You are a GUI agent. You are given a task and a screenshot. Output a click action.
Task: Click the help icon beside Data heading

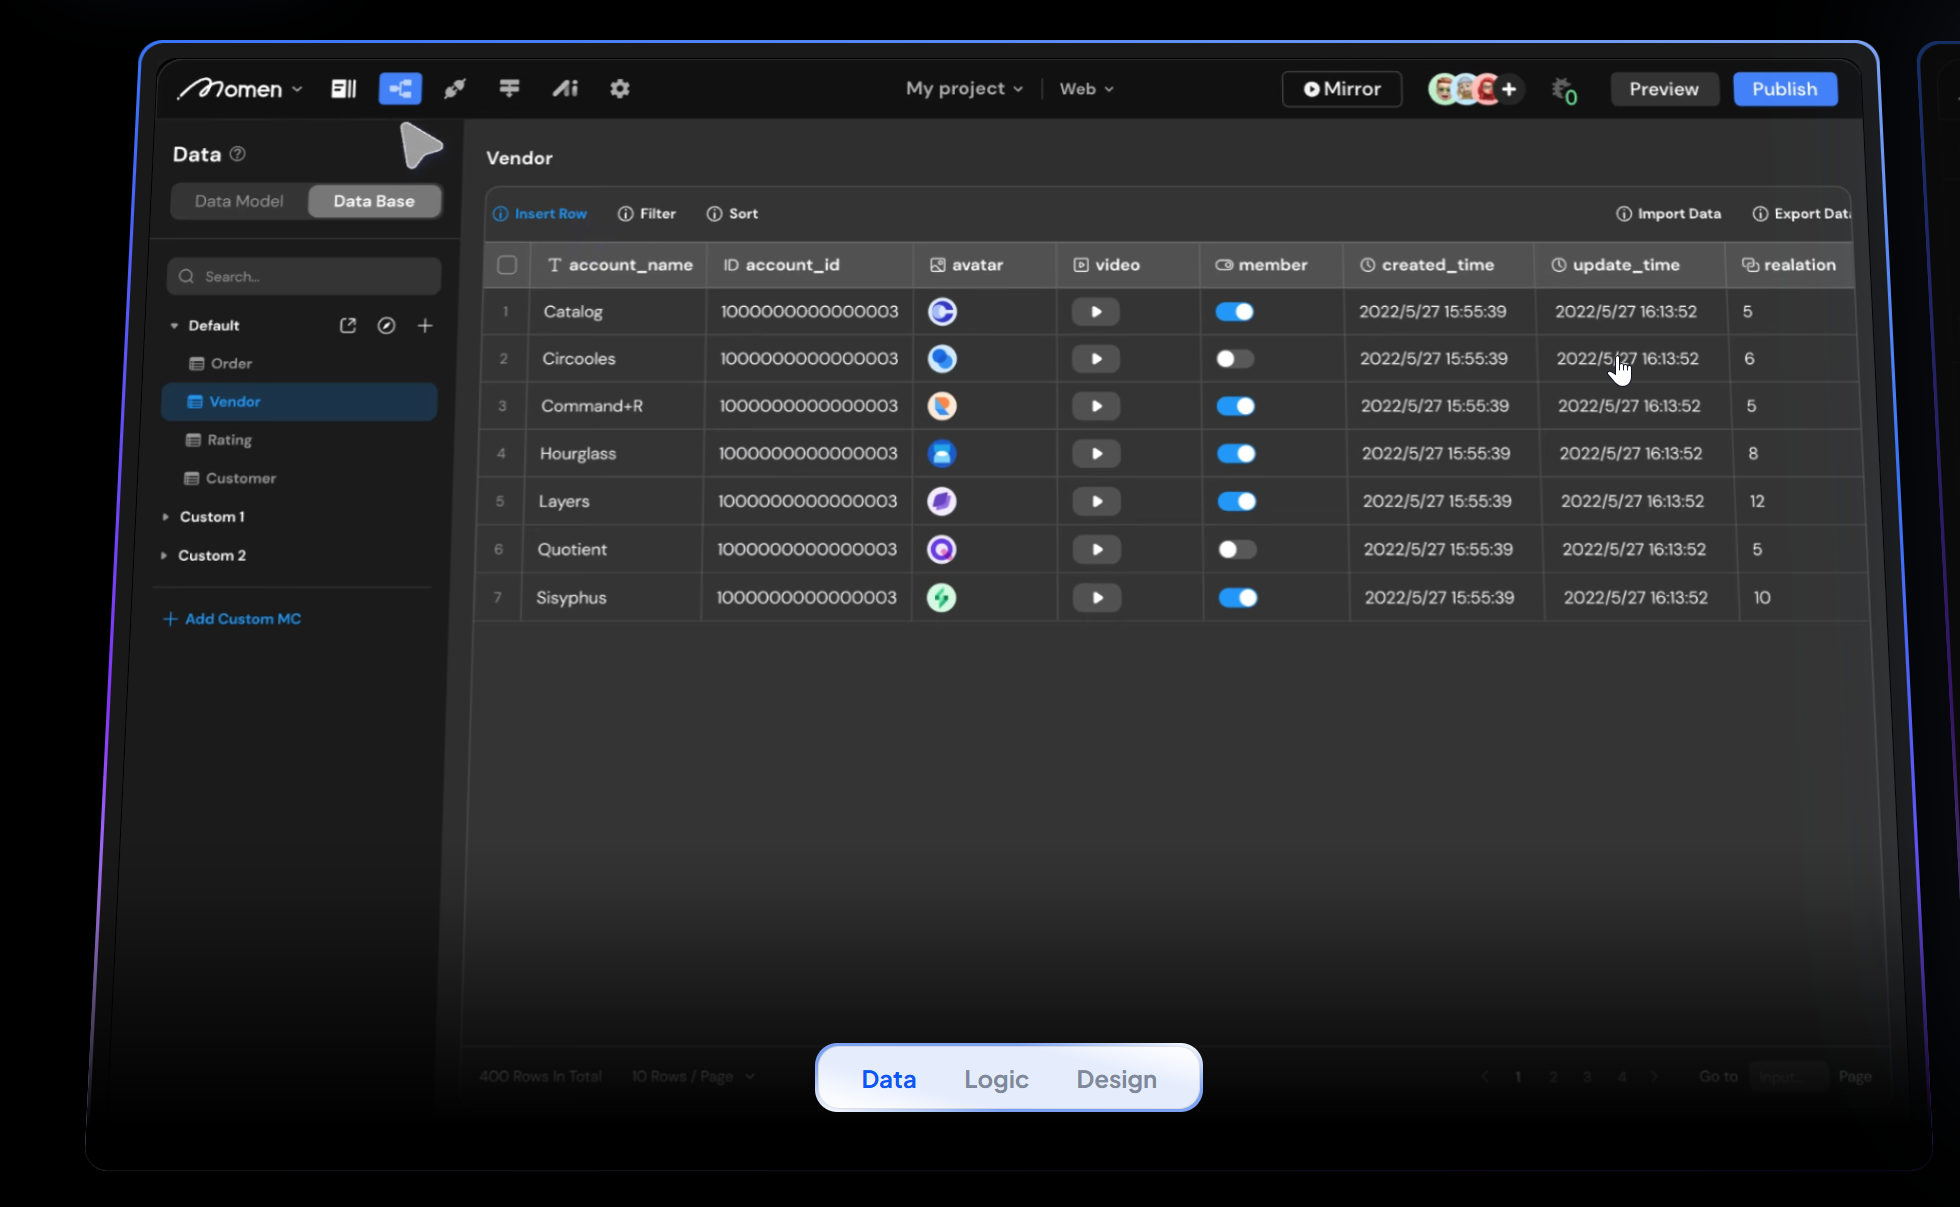click(x=238, y=154)
